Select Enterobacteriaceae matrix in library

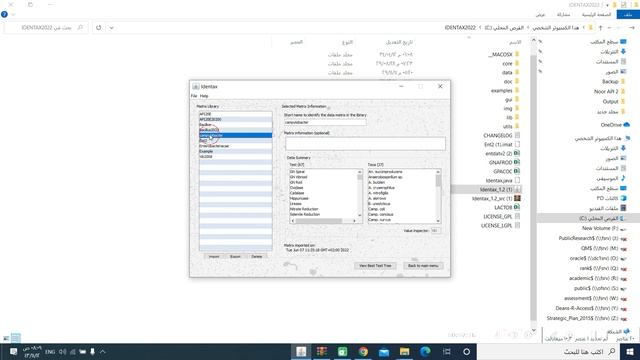(x=236, y=146)
